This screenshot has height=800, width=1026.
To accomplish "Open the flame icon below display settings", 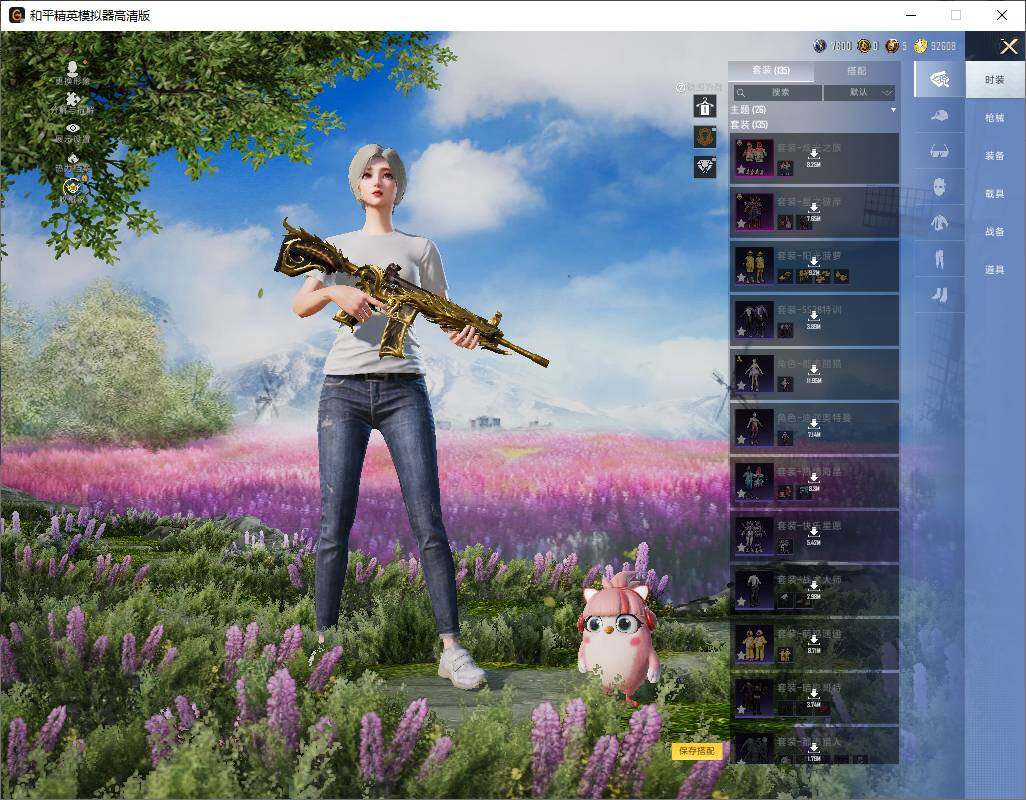I will point(73,158).
